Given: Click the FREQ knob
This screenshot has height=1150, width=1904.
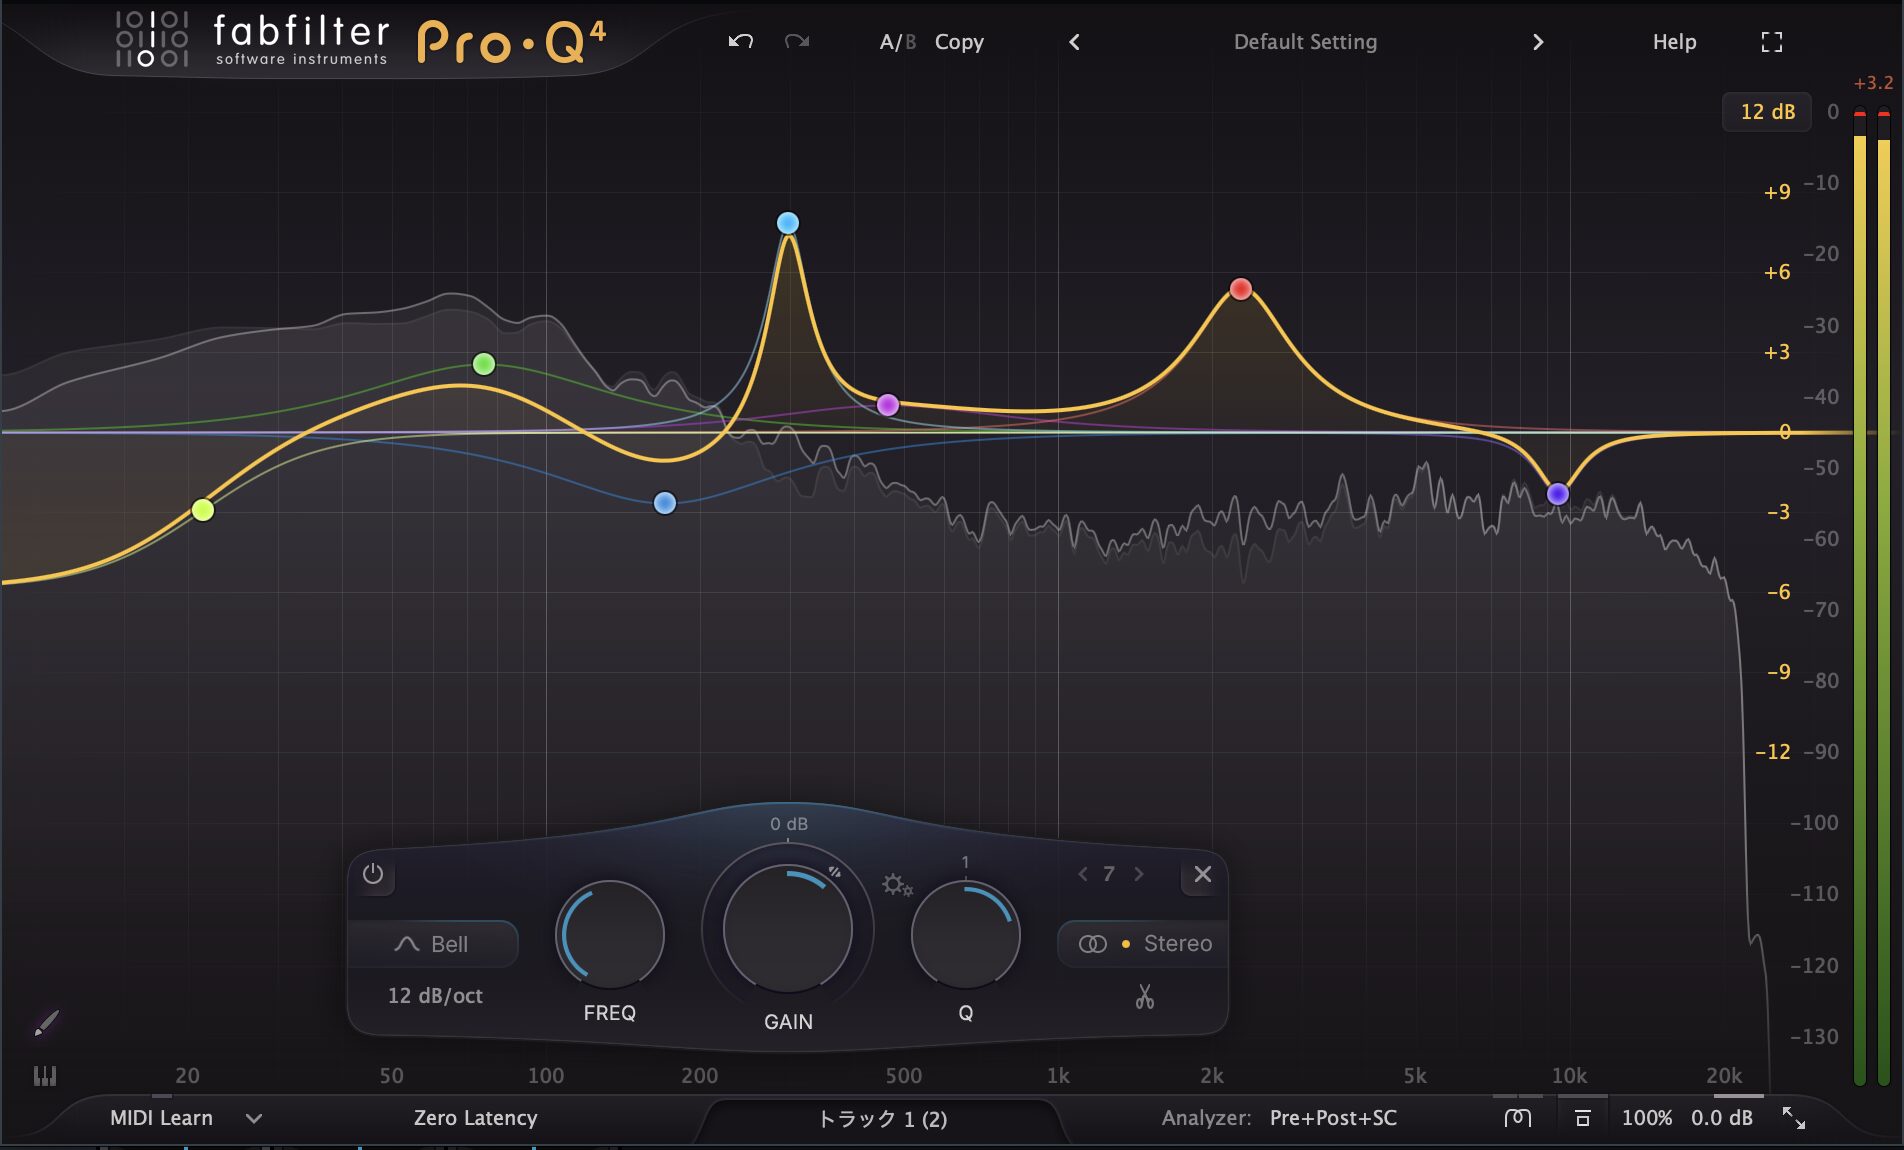Looking at the screenshot, I should click(610, 935).
